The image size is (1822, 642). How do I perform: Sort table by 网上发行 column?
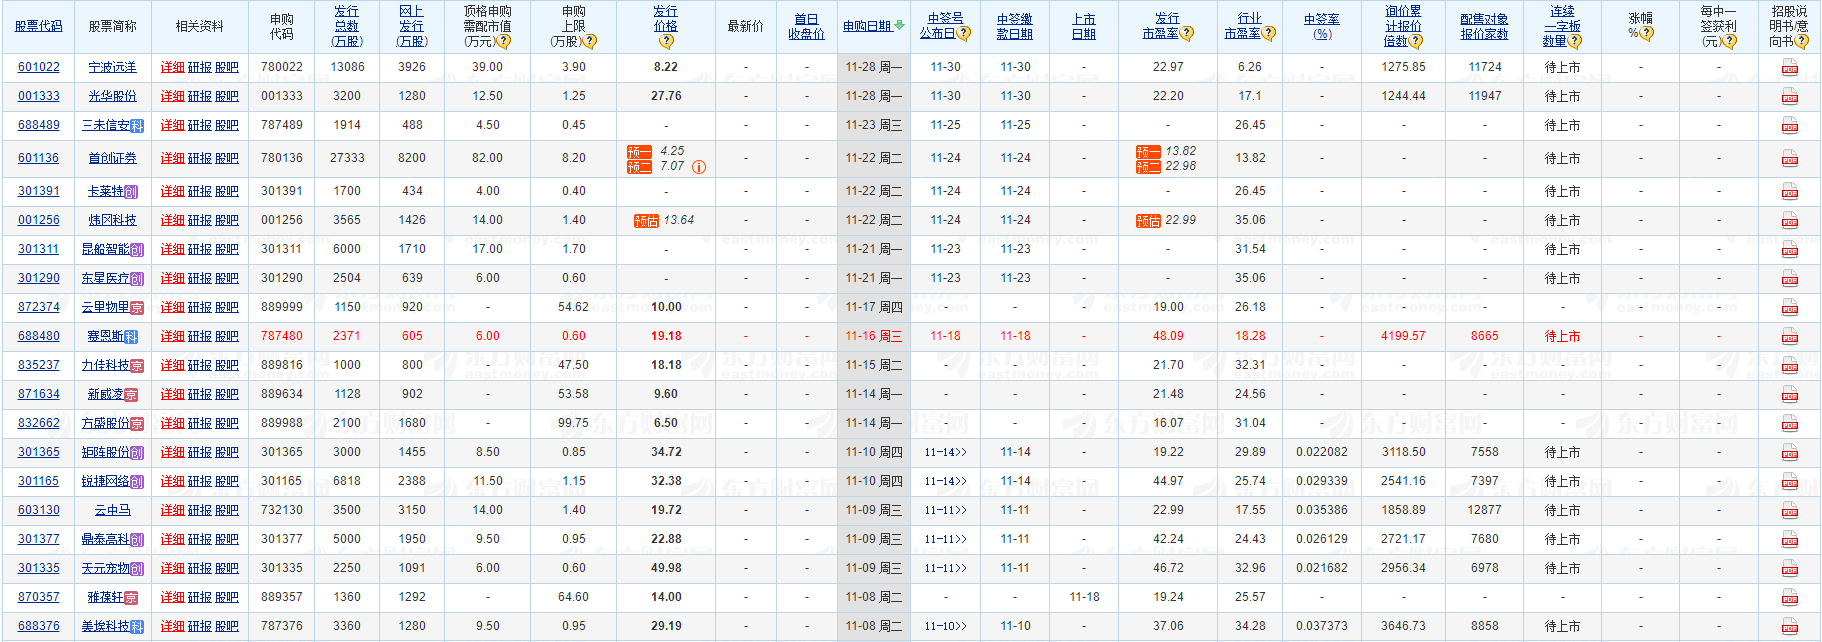(x=412, y=26)
